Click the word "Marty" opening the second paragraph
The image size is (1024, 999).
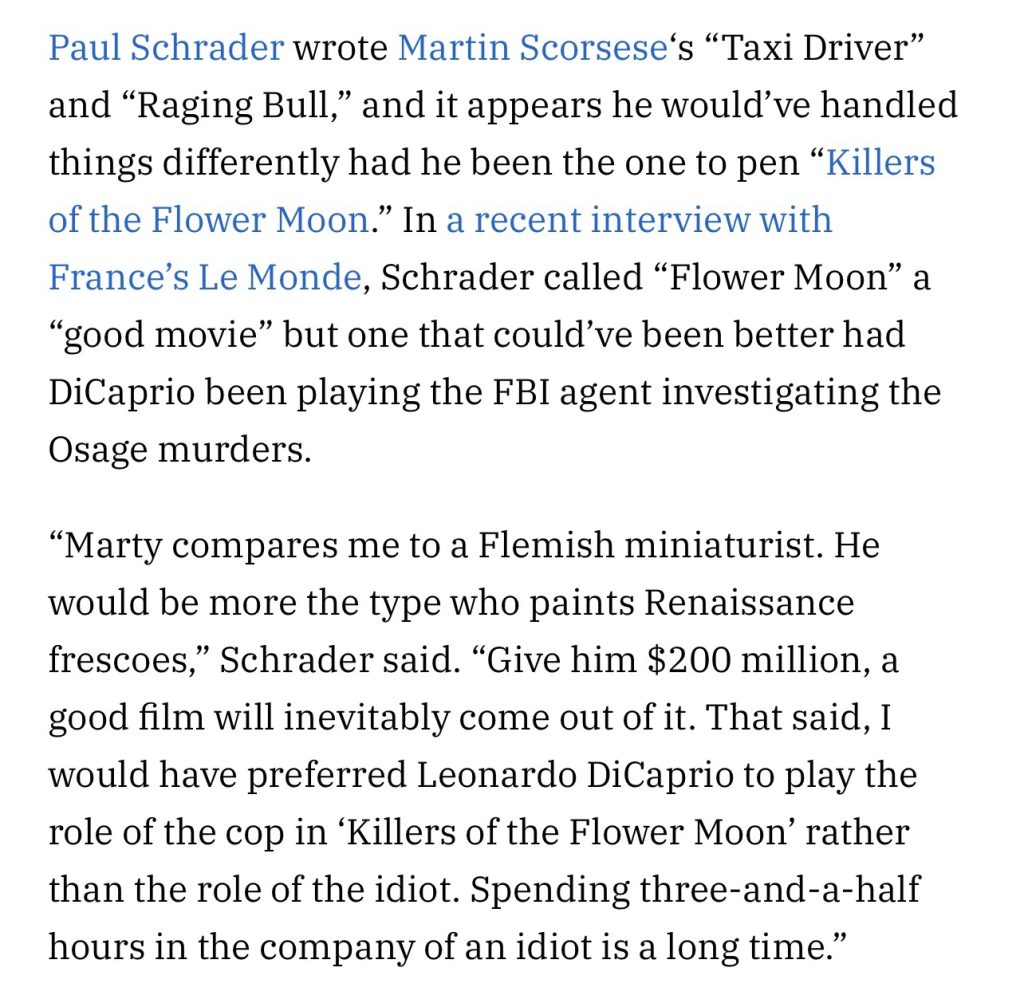point(126,546)
